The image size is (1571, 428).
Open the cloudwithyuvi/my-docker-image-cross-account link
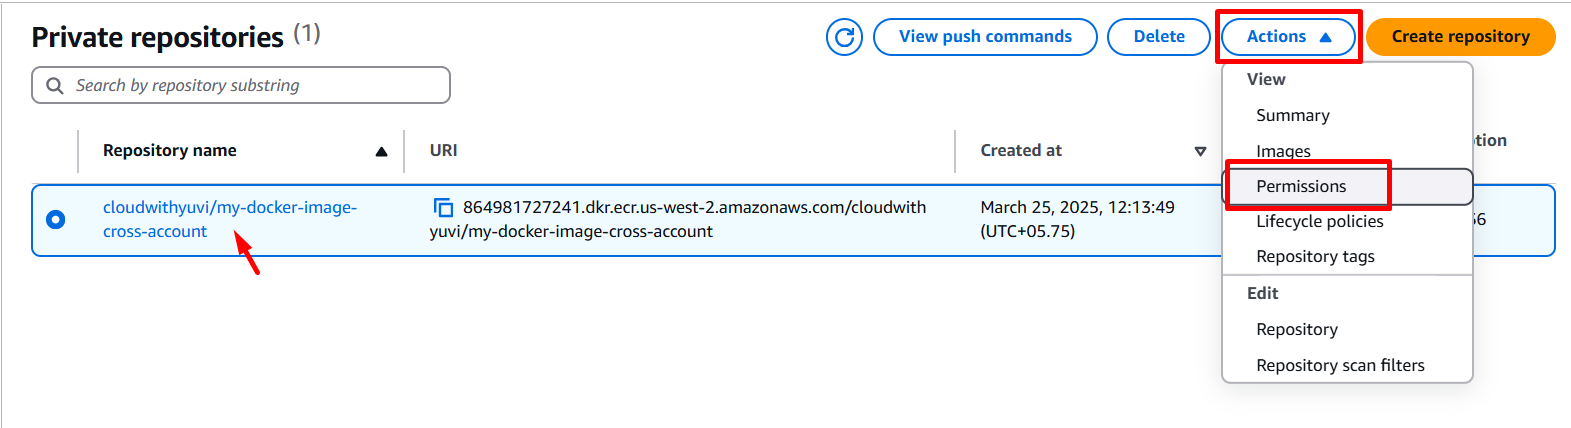tap(229, 208)
